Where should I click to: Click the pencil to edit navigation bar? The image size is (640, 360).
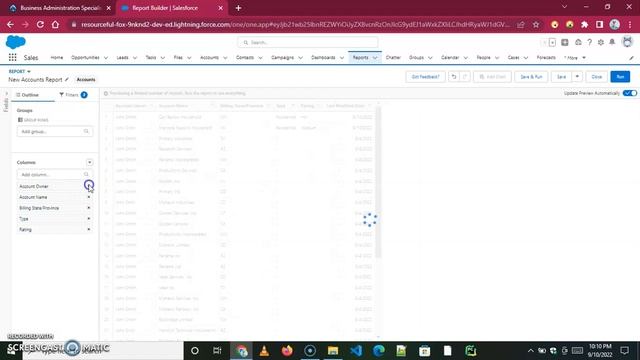click(631, 58)
